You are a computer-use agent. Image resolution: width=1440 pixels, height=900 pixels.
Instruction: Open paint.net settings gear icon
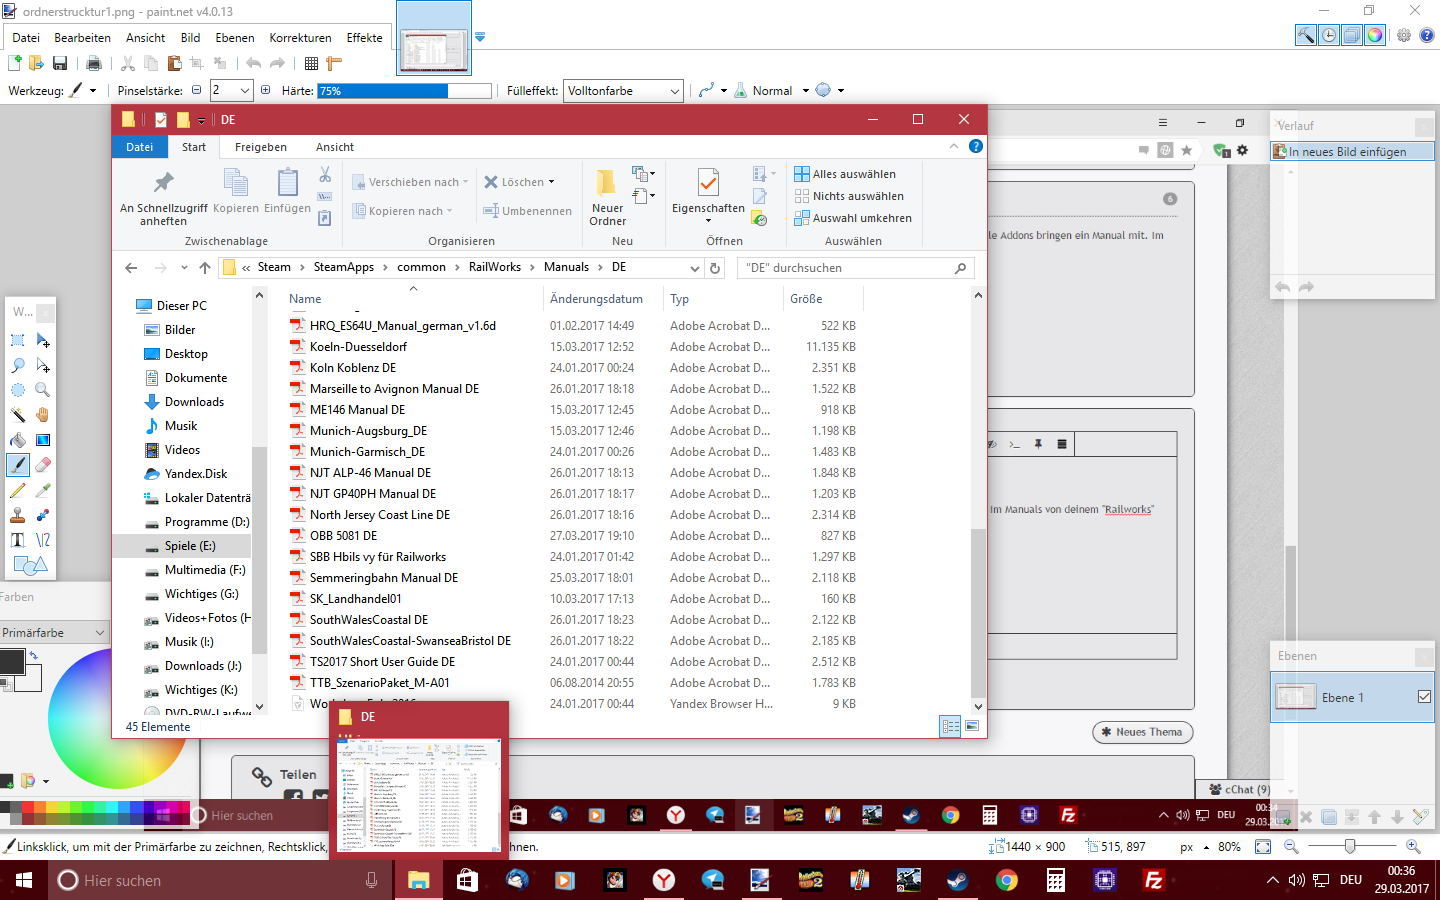[1404, 35]
